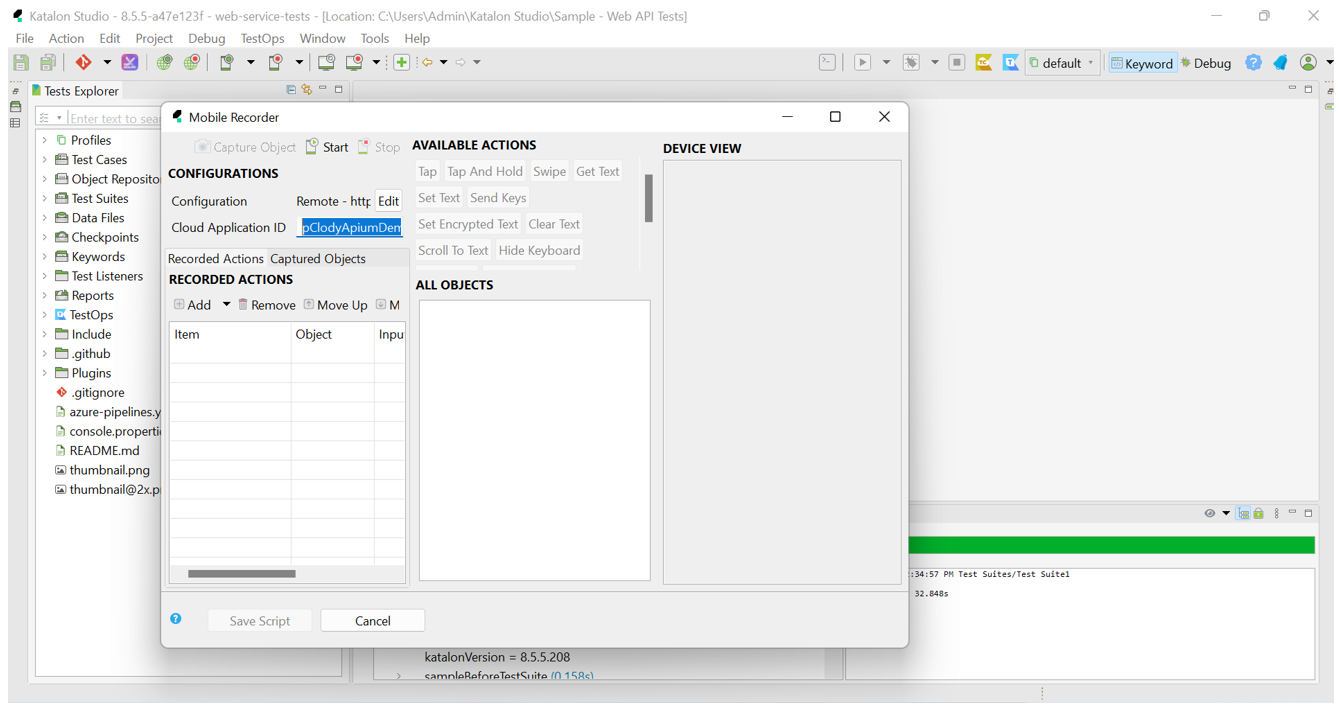Click the Start recording button
The width and height of the screenshot is (1339, 708).
[x=327, y=147]
